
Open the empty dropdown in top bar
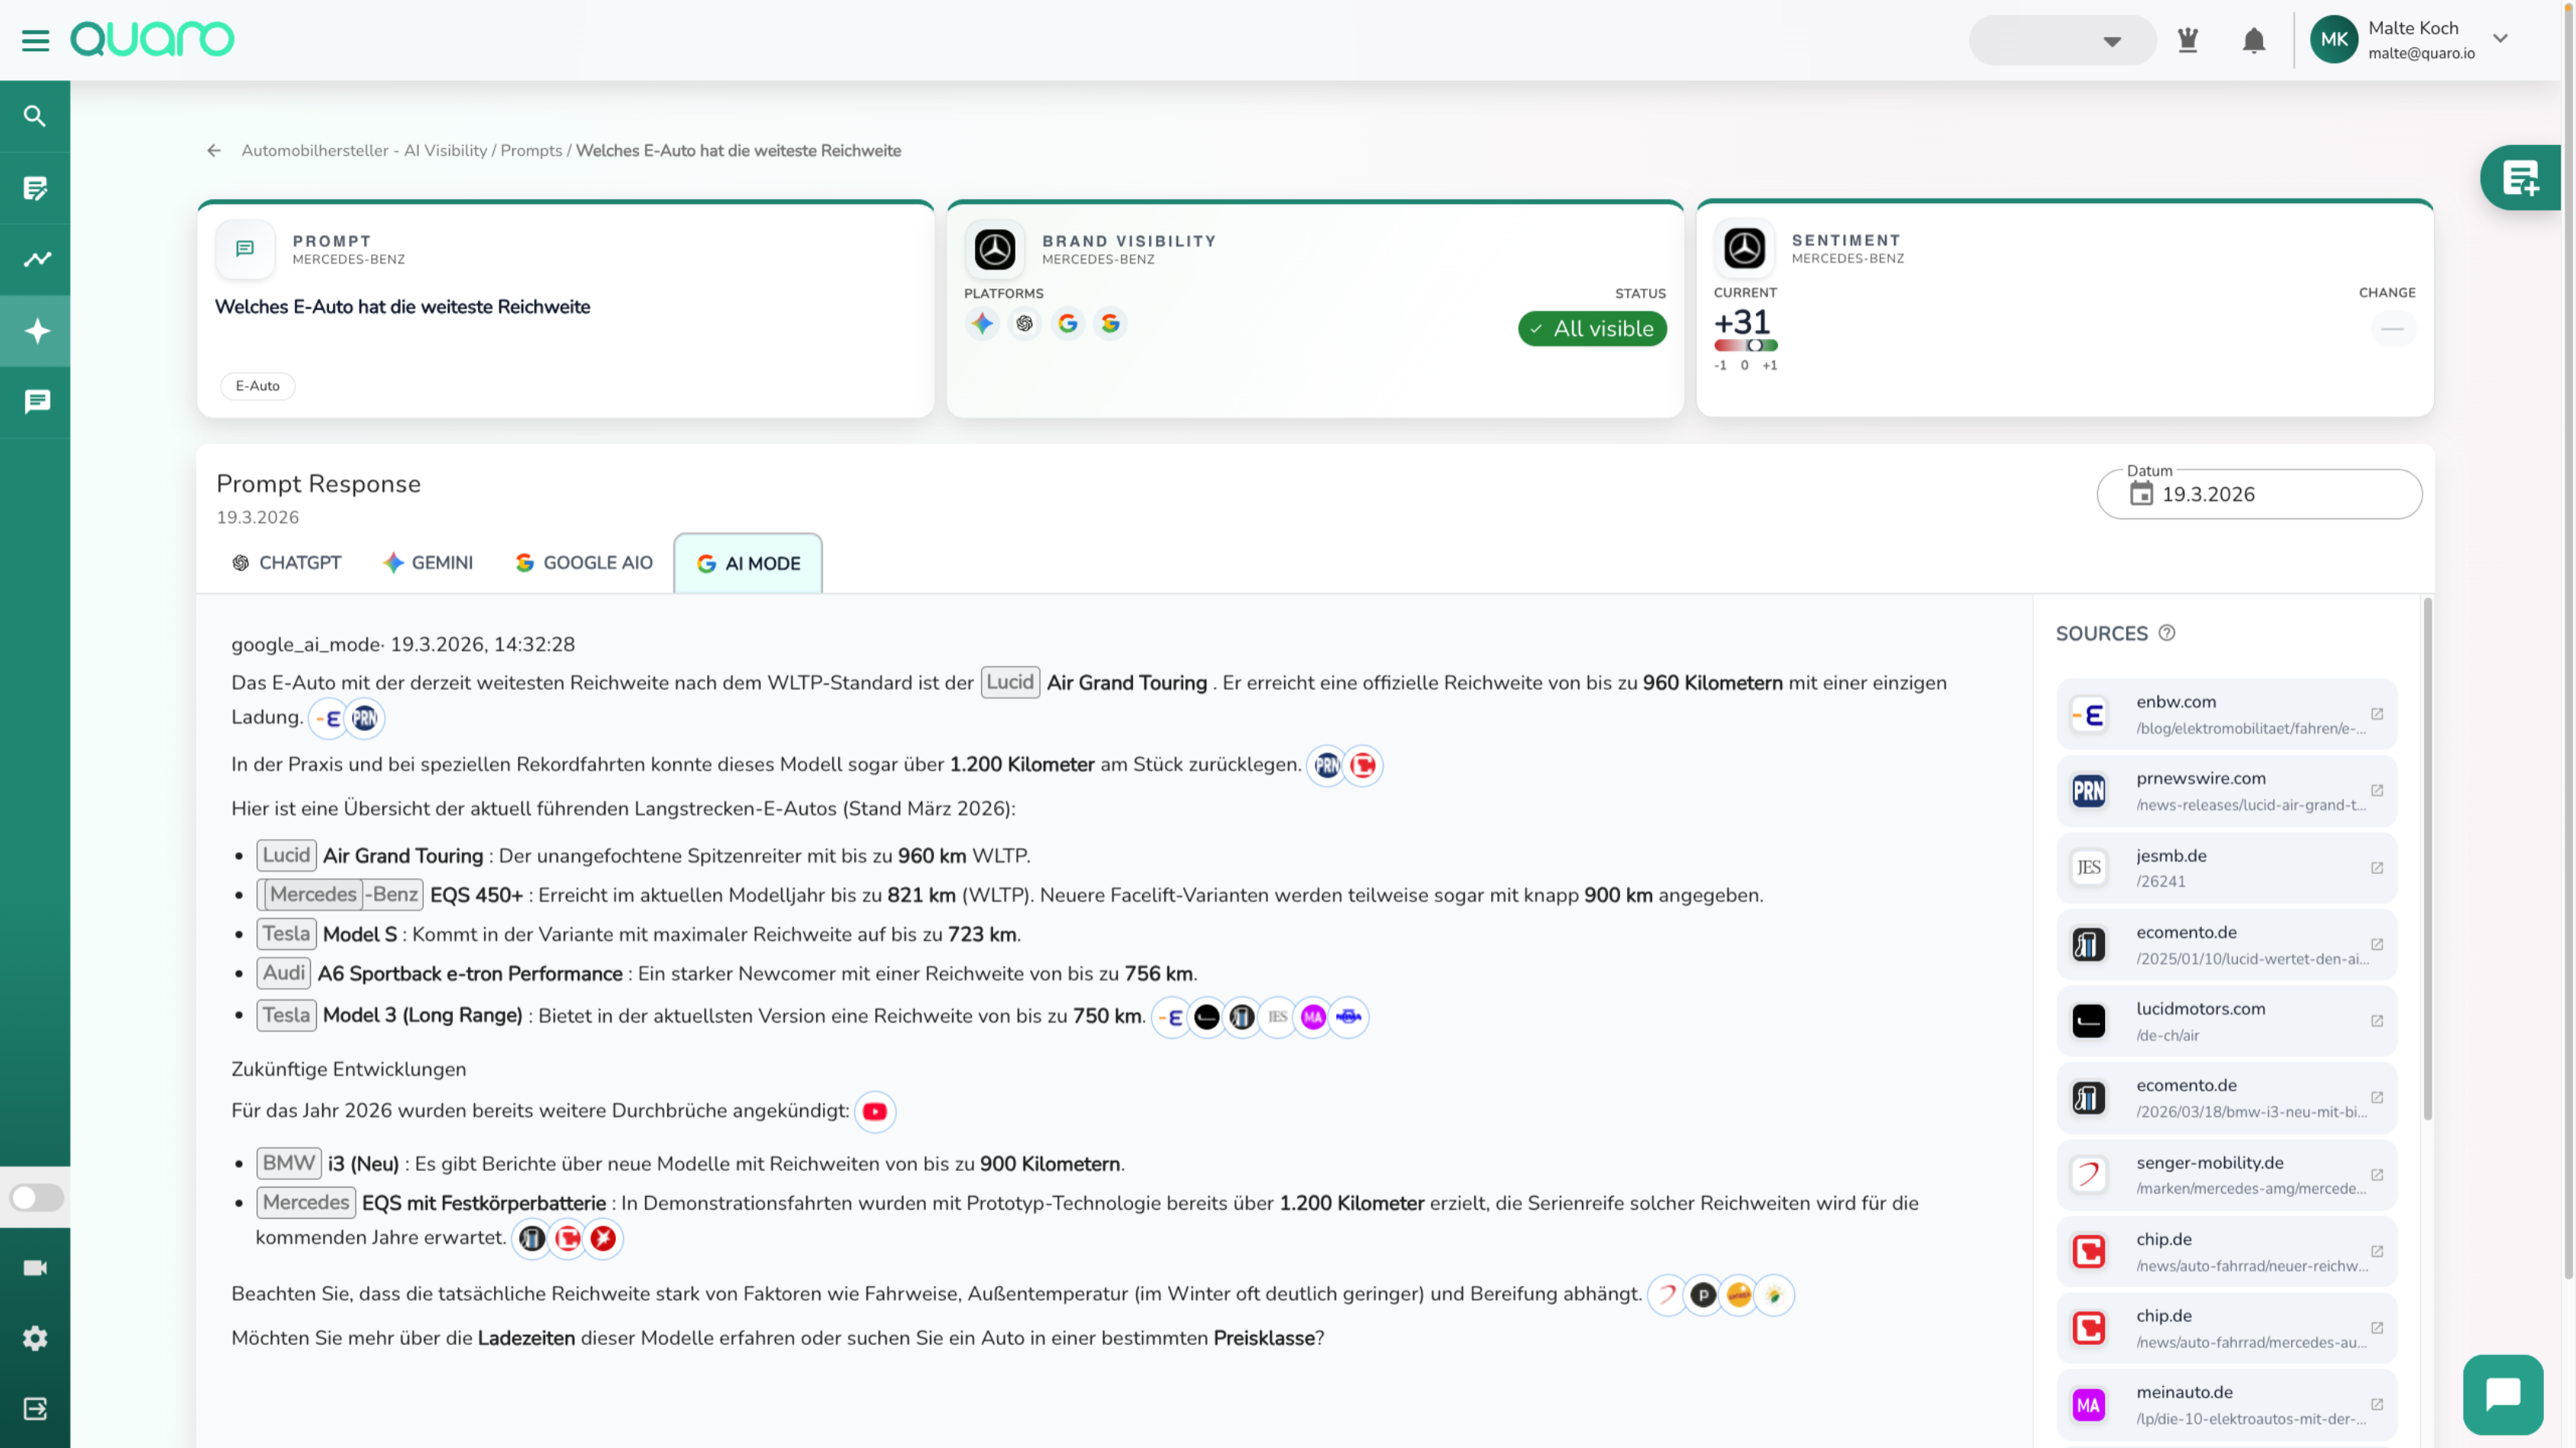point(2061,41)
